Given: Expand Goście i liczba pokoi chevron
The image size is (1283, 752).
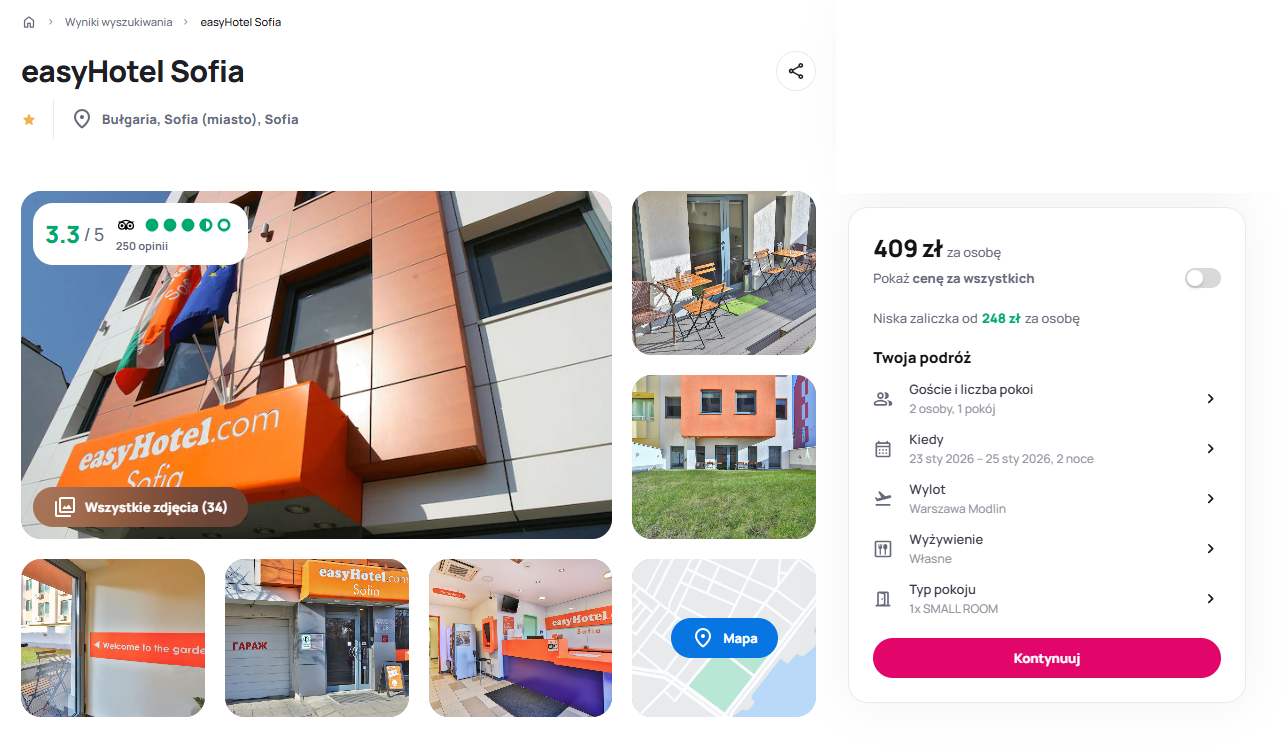Looking at the screenshot, I should [x=1210, y=399].
